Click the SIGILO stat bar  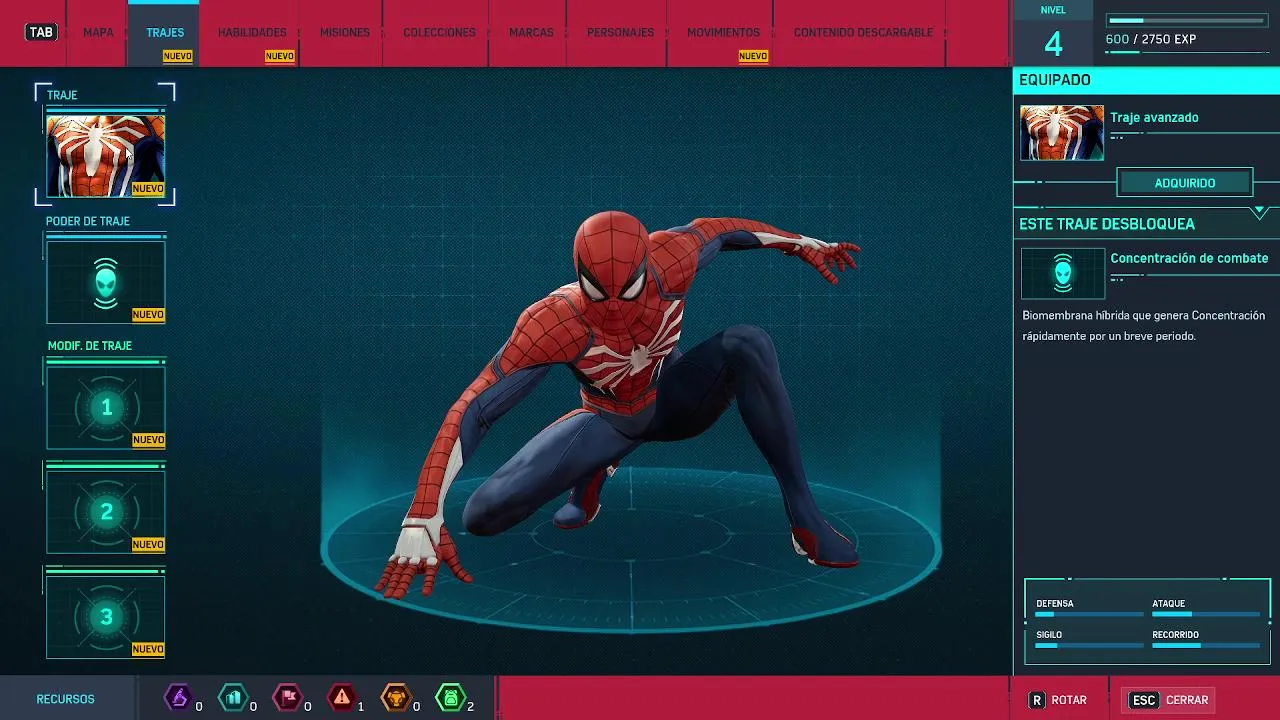(x=1089, y=645)
